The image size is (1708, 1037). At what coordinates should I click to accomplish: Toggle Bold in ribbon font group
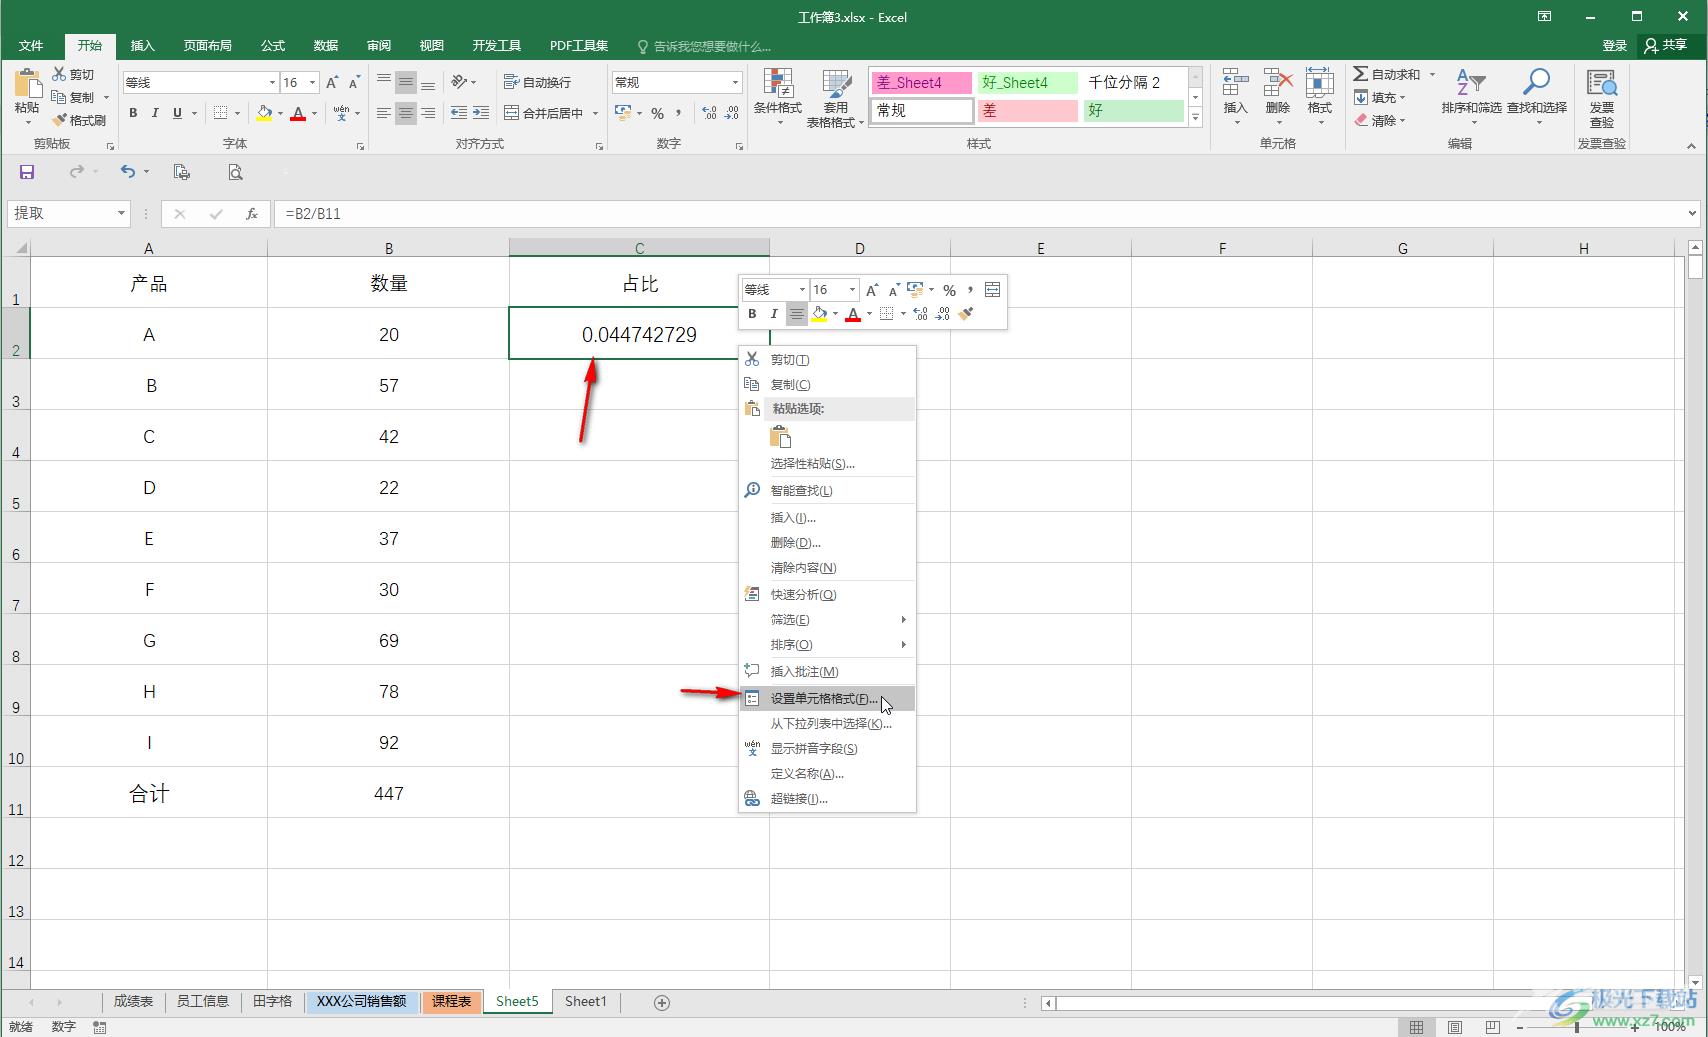tap(133, 113)
